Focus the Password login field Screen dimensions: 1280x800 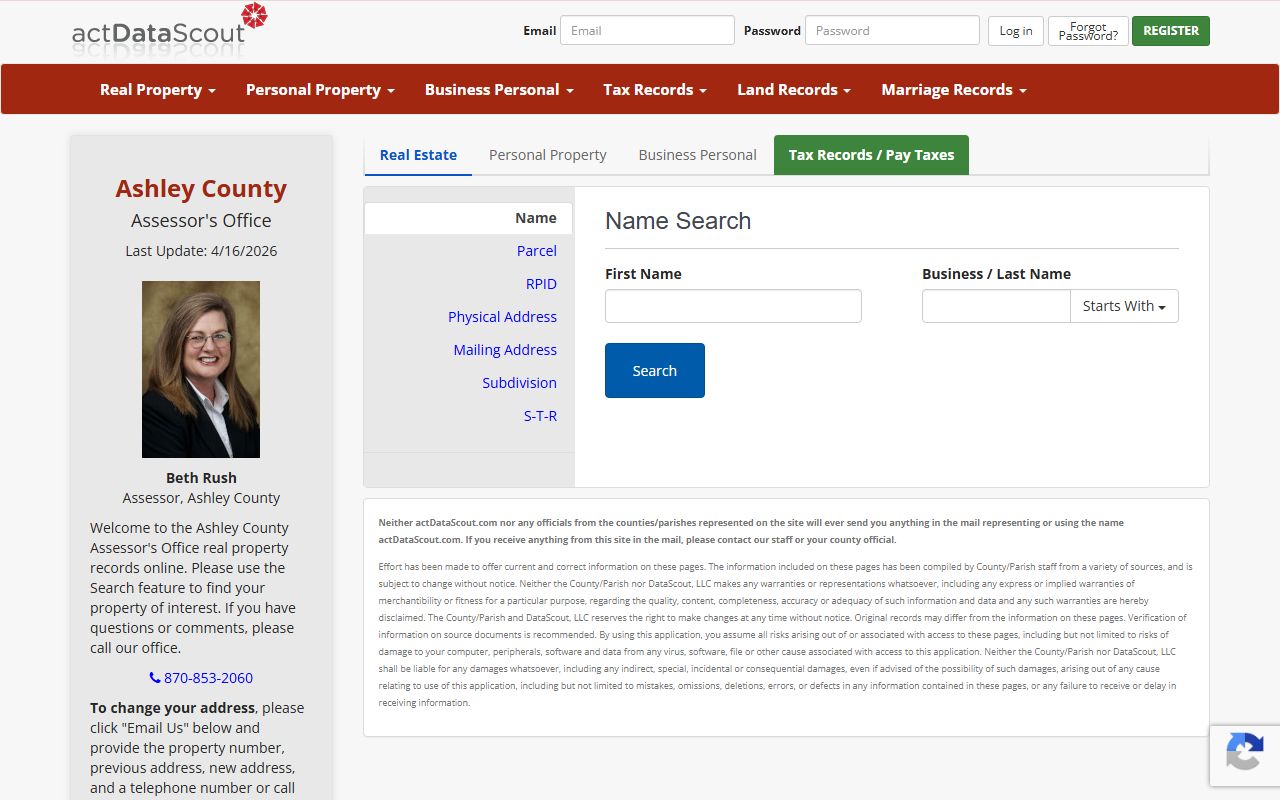click(x=892, y=30)
